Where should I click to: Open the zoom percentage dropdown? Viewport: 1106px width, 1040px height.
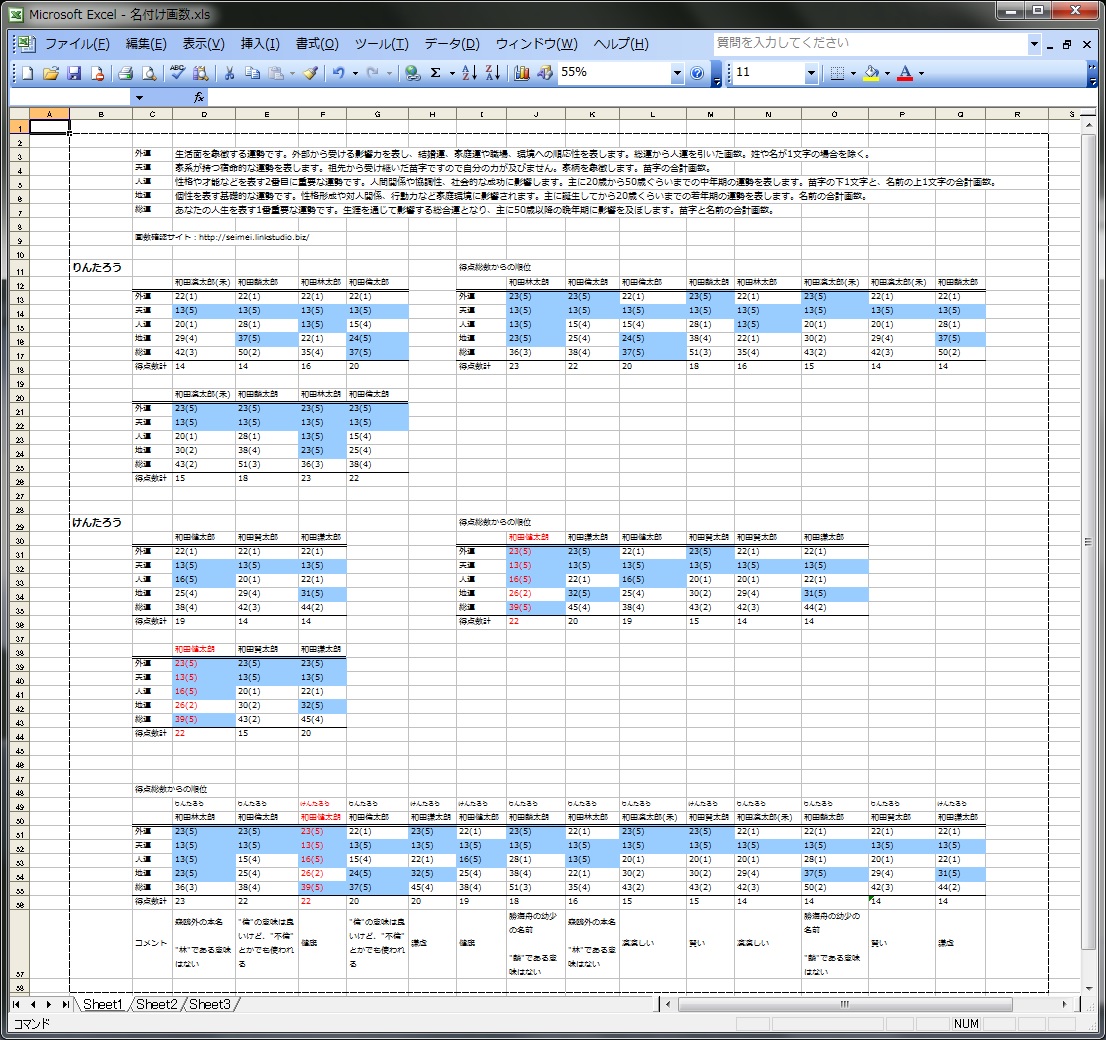point(677,73)
